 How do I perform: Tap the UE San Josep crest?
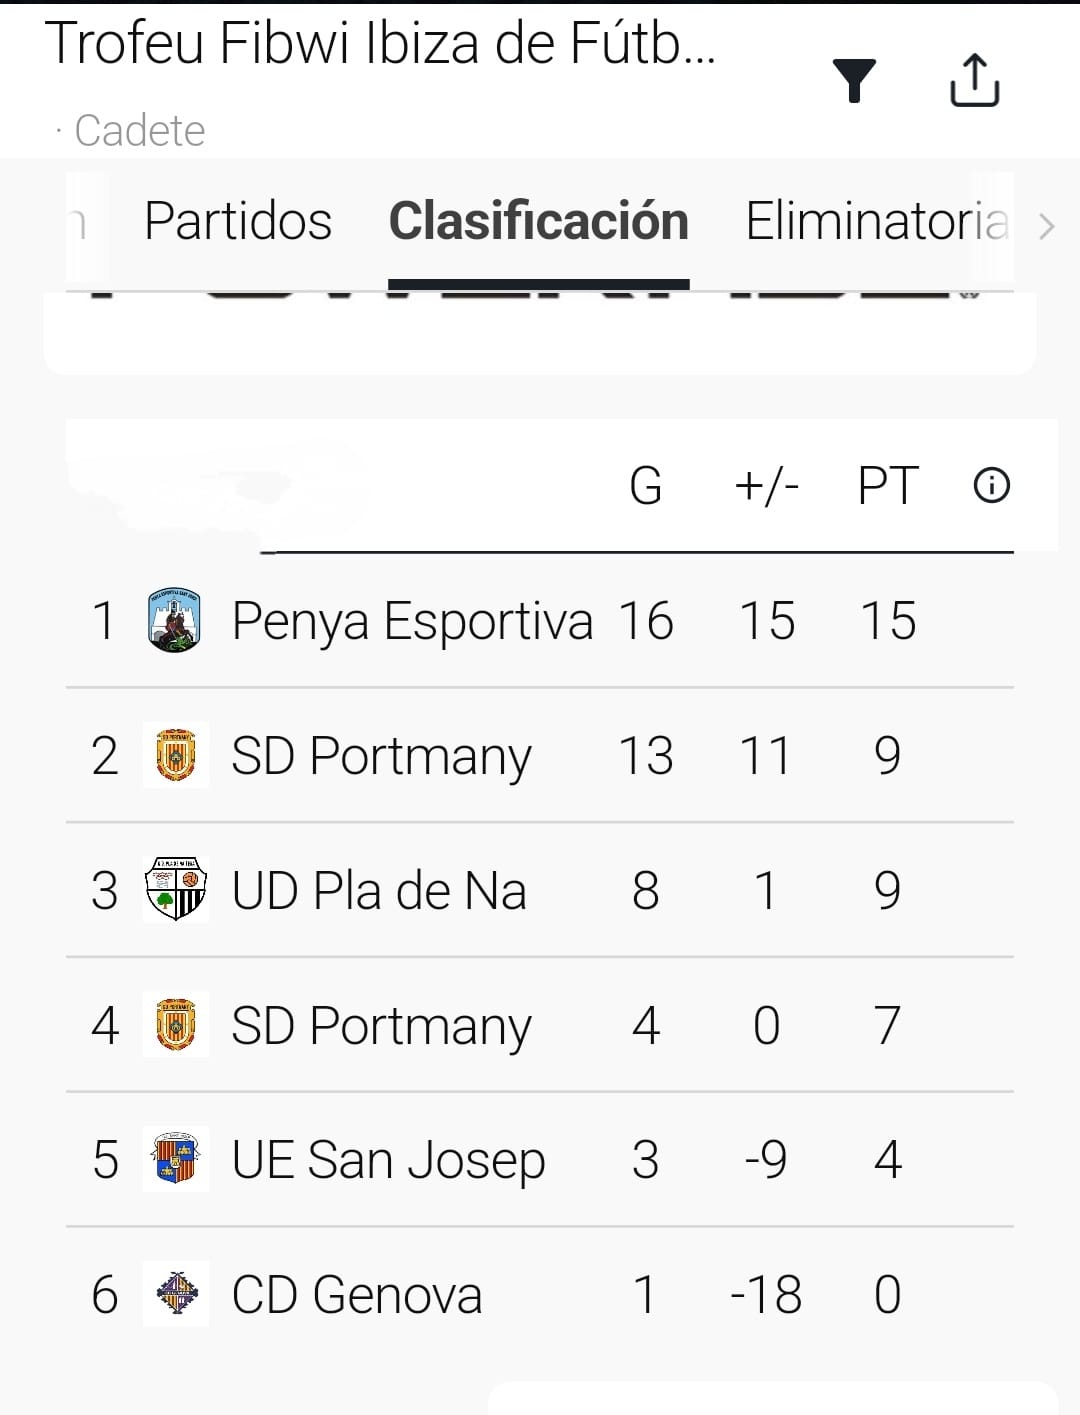176,1159
